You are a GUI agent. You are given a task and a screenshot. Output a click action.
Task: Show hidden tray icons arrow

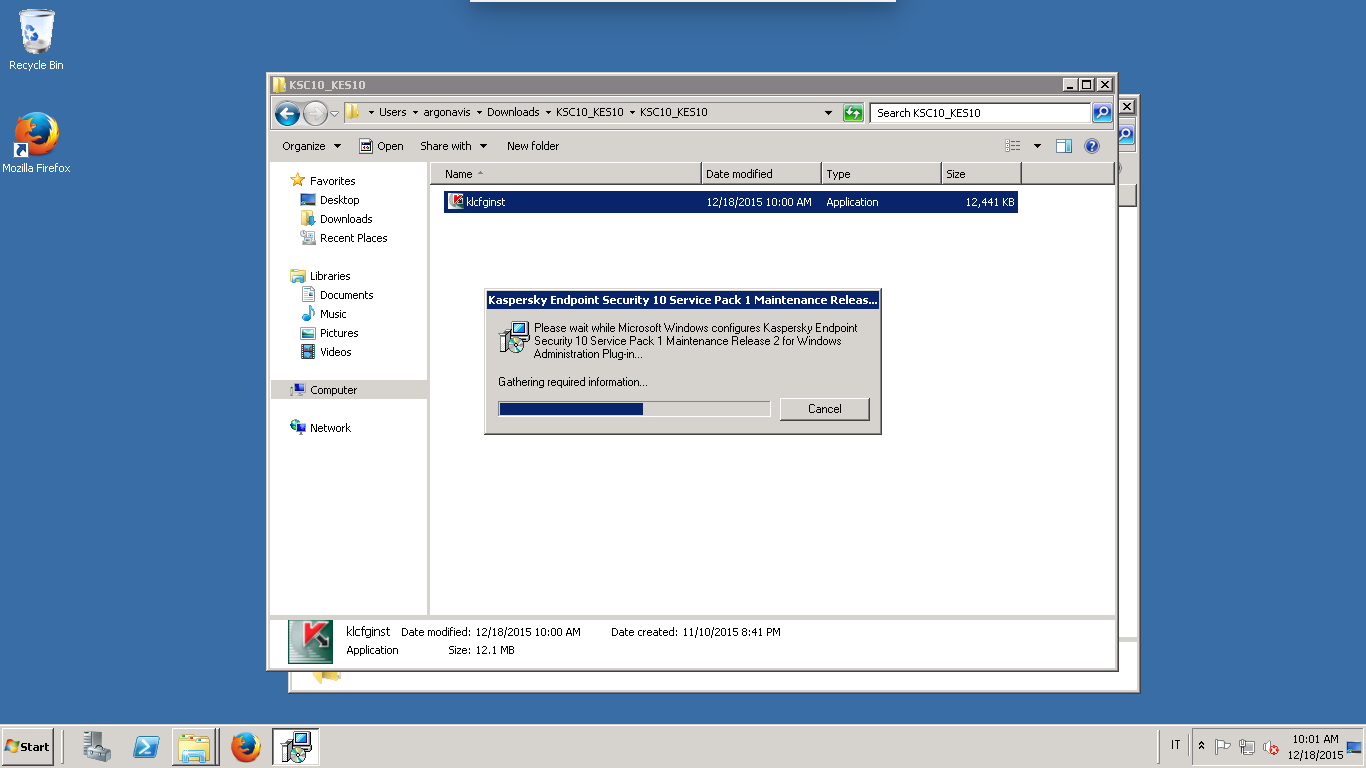tap(1201, 746)
